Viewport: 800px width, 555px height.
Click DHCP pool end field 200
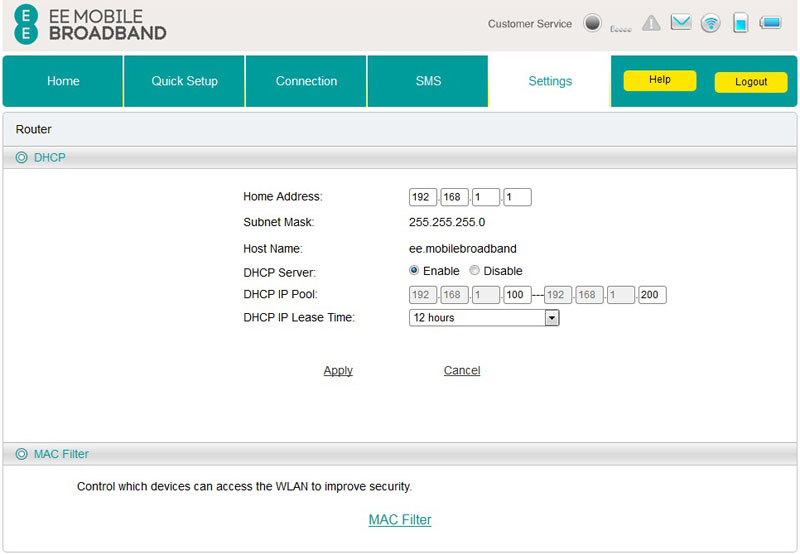(x=652, y=295)
